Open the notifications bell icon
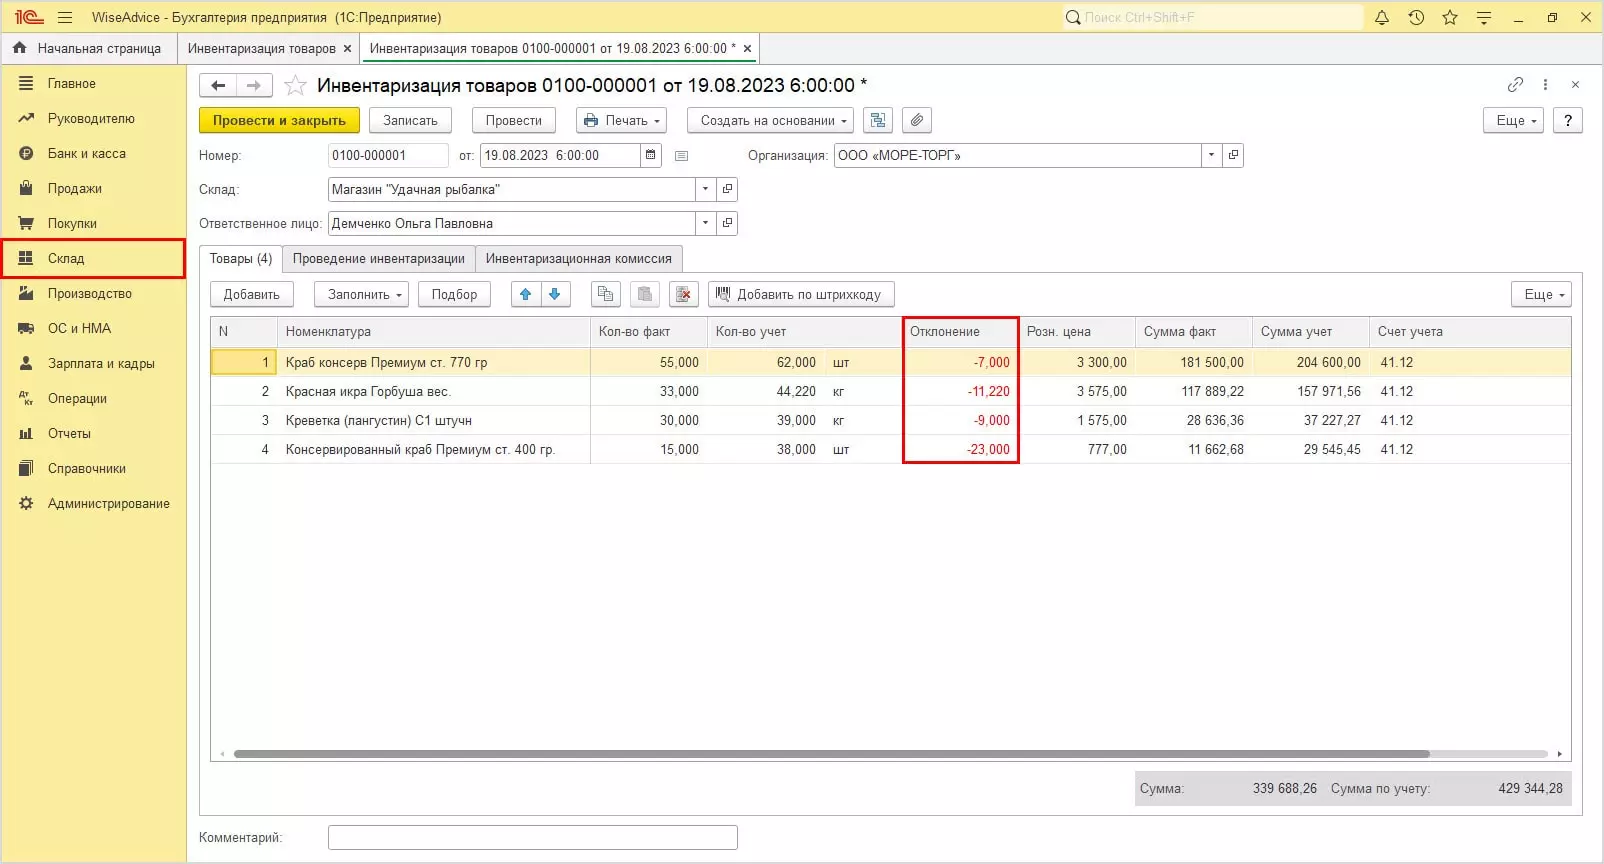The width and height of the screenshot is (1604, 864). [1382, 17]
